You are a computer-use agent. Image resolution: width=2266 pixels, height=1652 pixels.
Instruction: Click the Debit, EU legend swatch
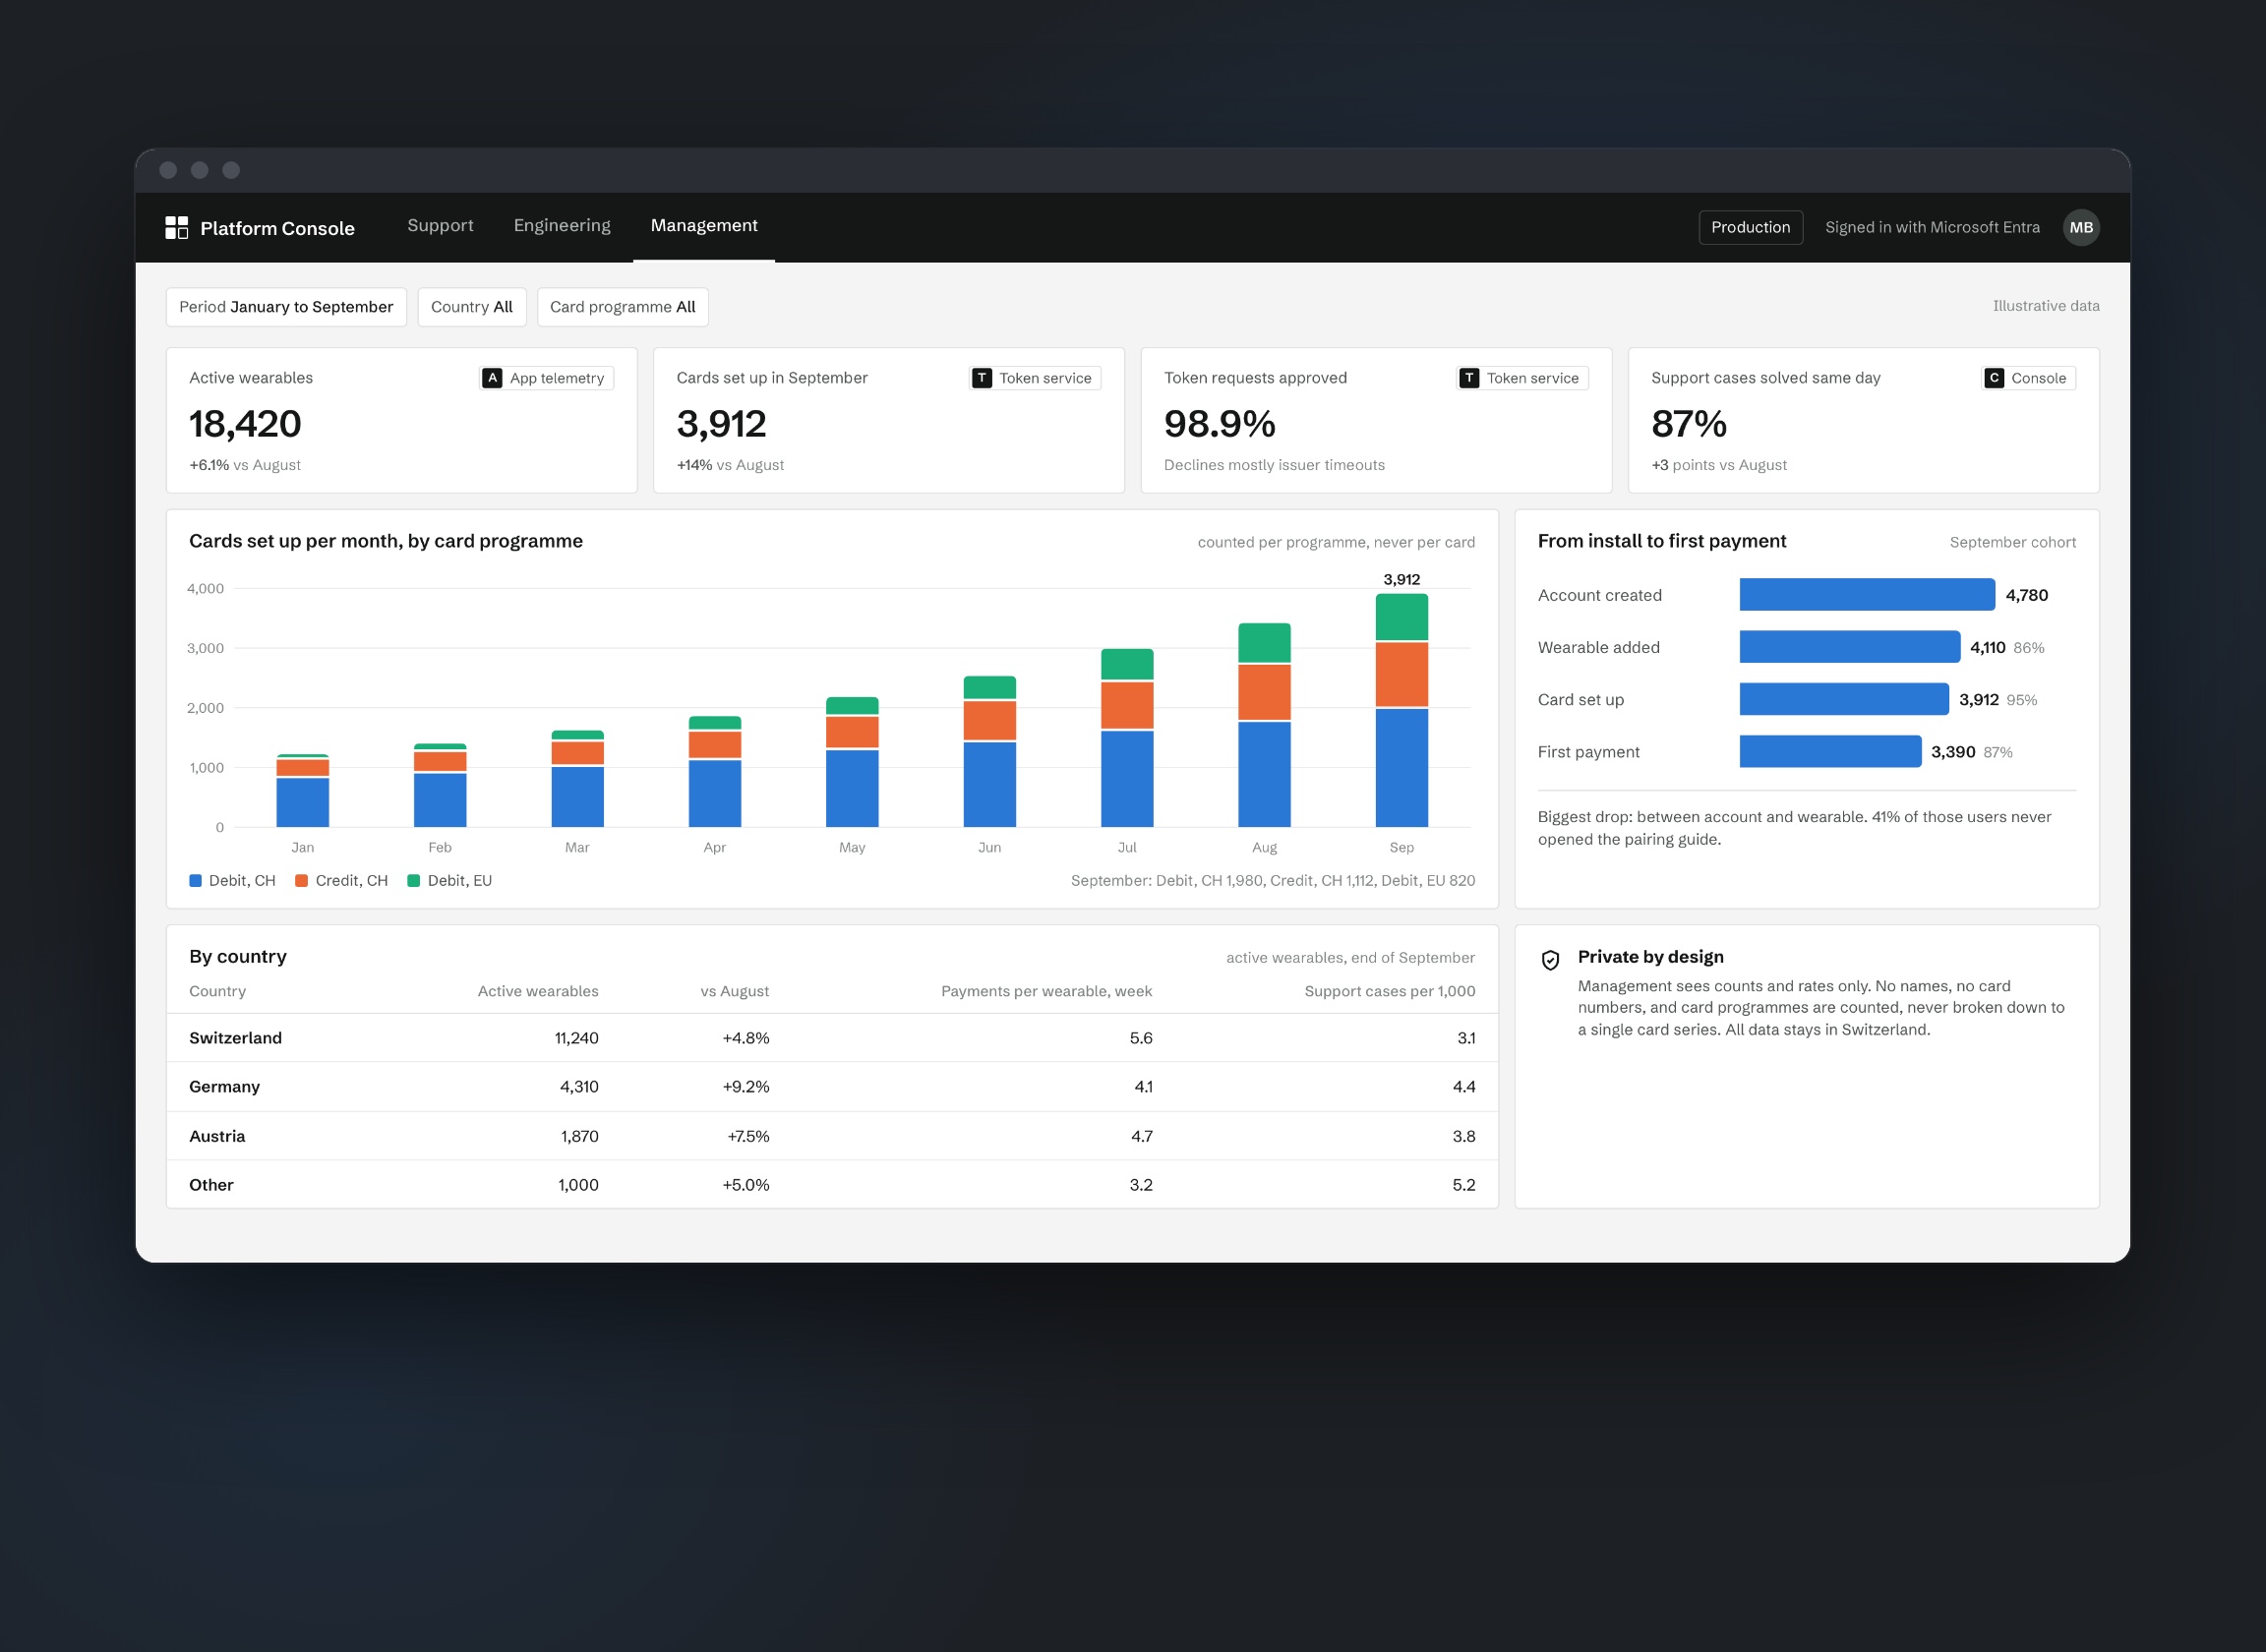pyautogui.click(x=413, y=880)
